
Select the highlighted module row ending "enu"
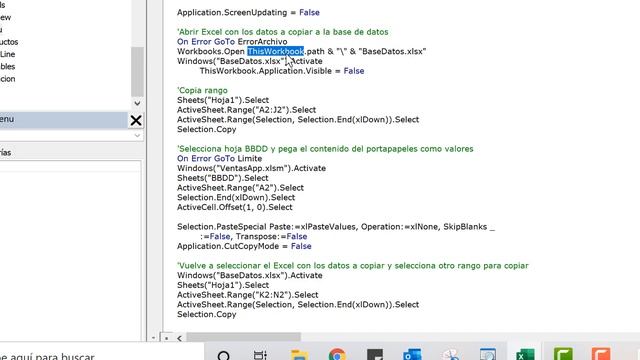coord(64,120)
